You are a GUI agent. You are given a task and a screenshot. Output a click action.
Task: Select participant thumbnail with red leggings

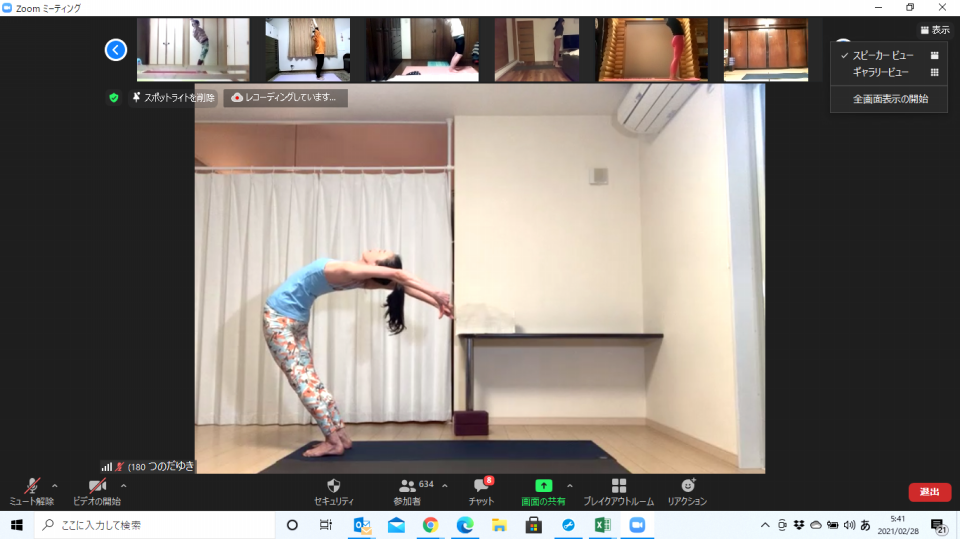[x=651, y=50]
